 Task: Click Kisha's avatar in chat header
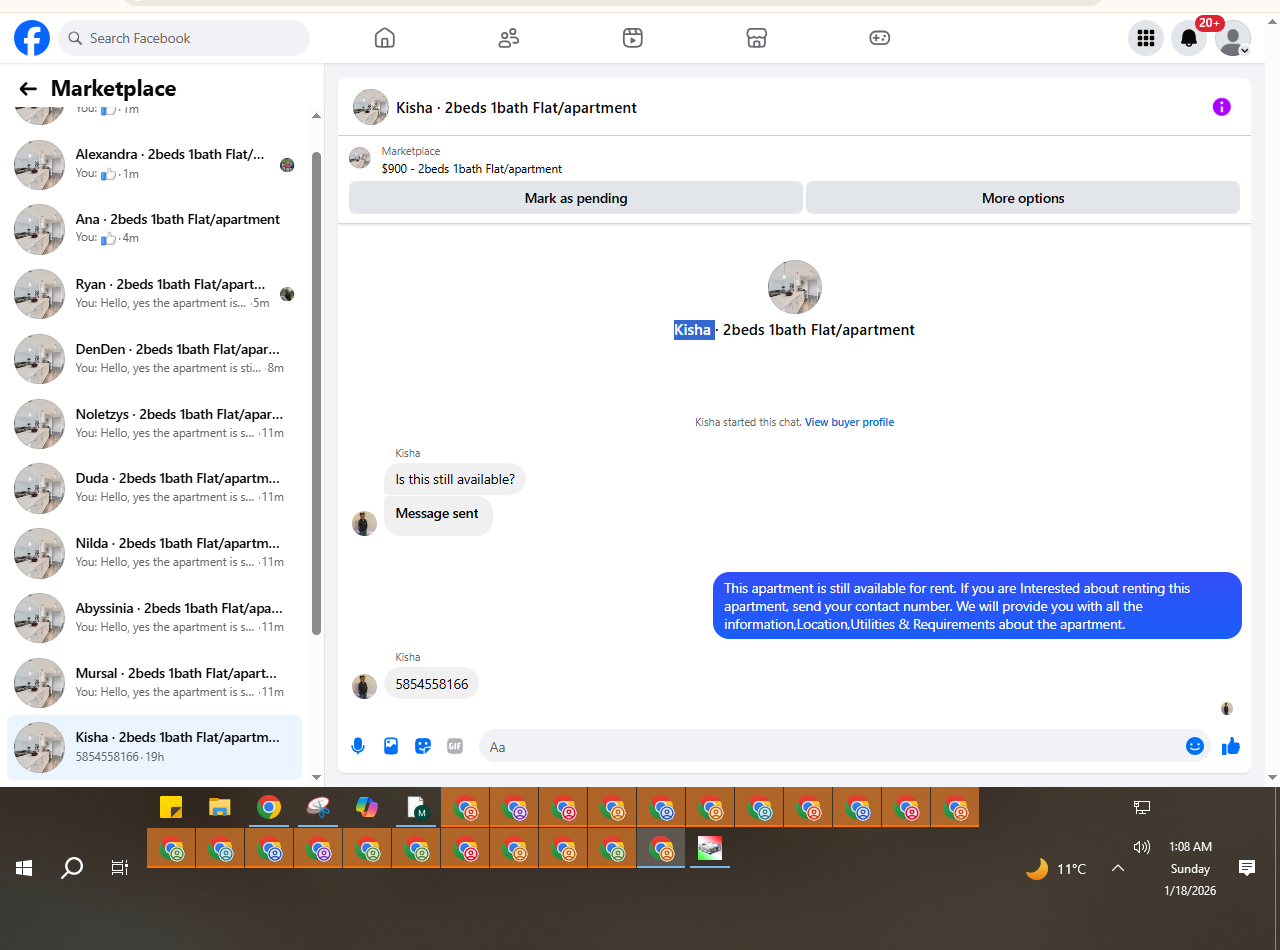point(371,107)
